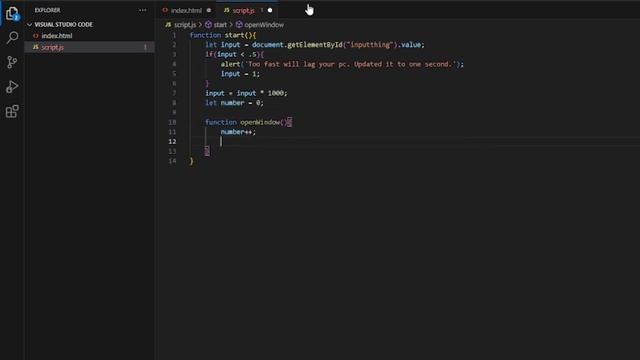Click 'getElementById' in line 2
The image size is (640, 360).
315,45
